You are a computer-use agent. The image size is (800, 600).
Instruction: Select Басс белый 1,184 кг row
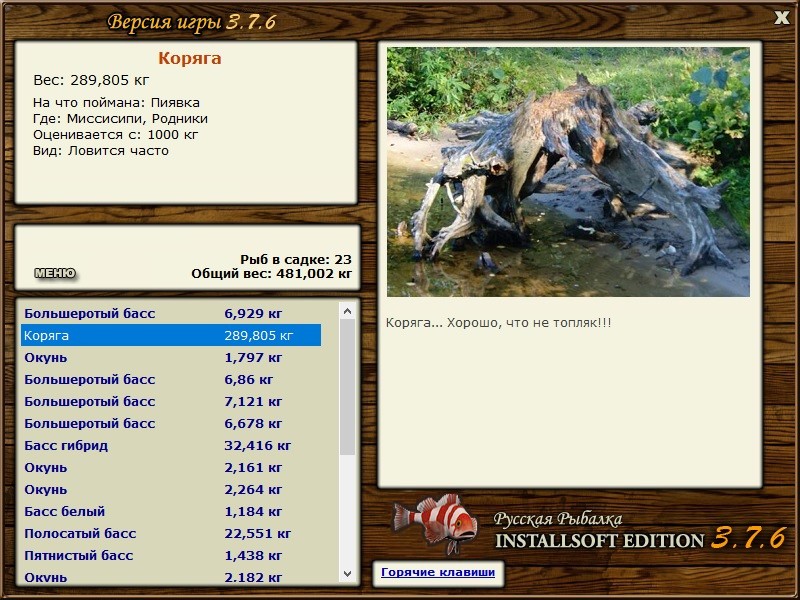(171, 511)
